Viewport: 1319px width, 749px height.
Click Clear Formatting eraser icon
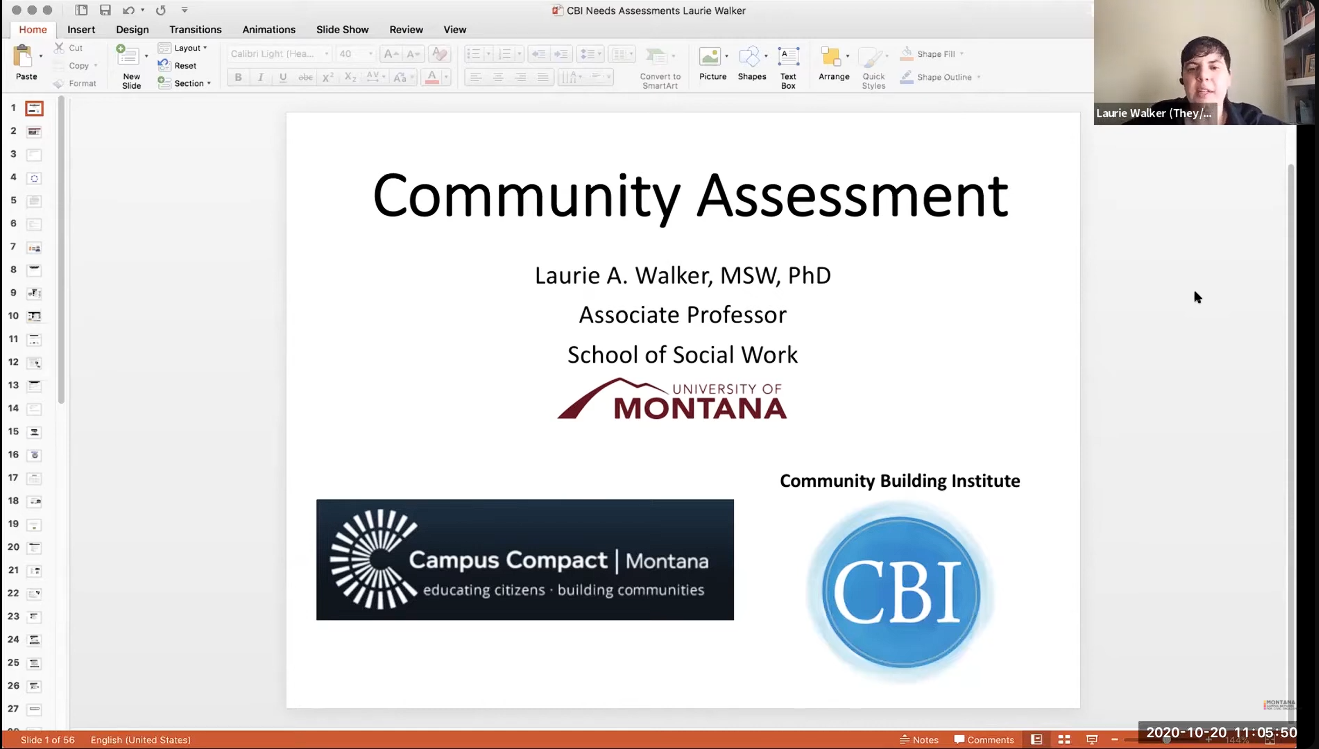coord(438,54)
